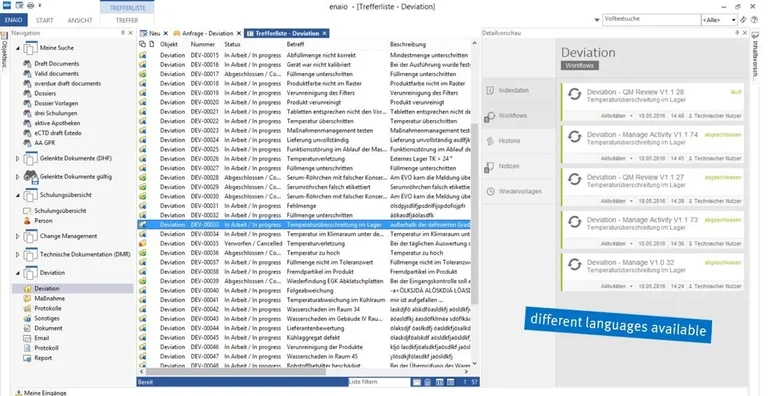The image size is (768, 396).
Task: Show the Historie section
Action: [519, 141]
